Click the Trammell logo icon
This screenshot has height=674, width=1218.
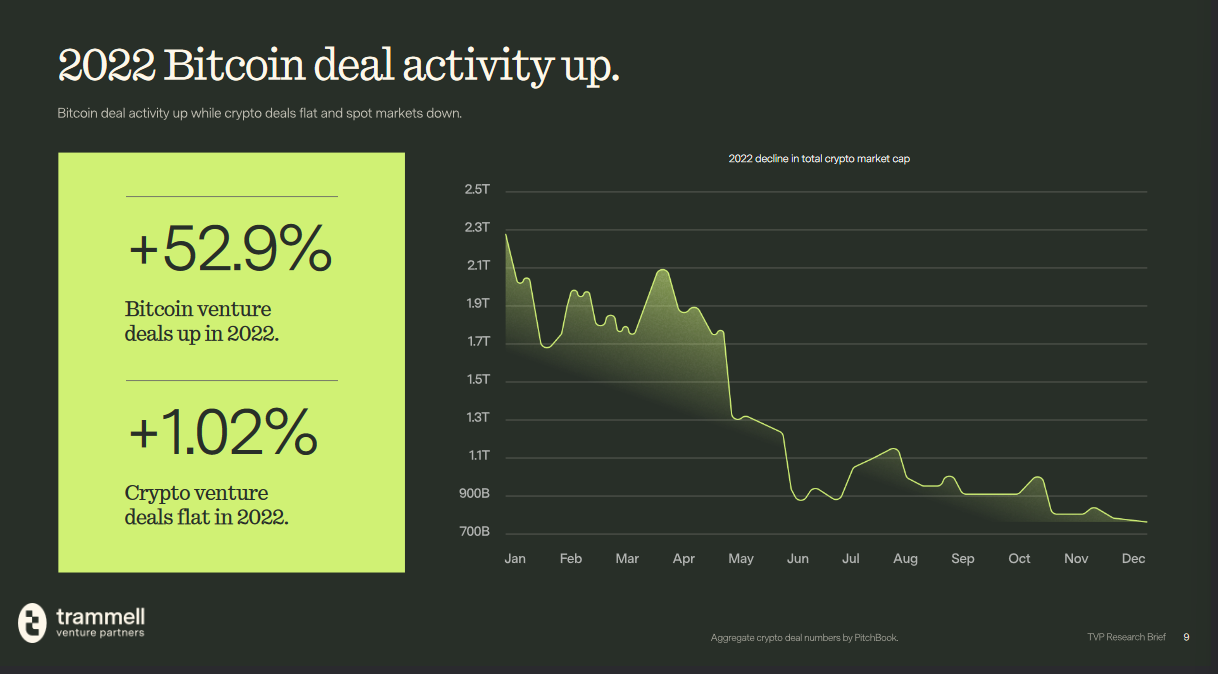pyautogui.click(x=33, y=622)
